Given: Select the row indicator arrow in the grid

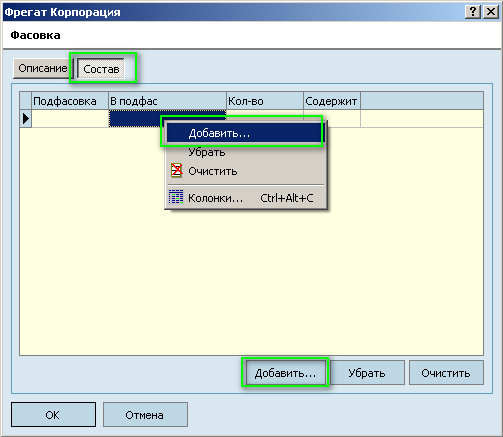Looking at the screenshot, I should tap(26, 119).
